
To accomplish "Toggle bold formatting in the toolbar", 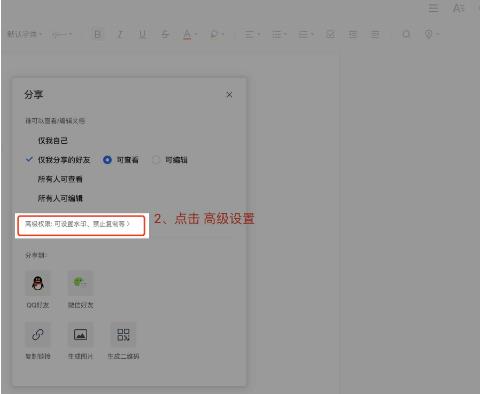I will click(98, 34).
